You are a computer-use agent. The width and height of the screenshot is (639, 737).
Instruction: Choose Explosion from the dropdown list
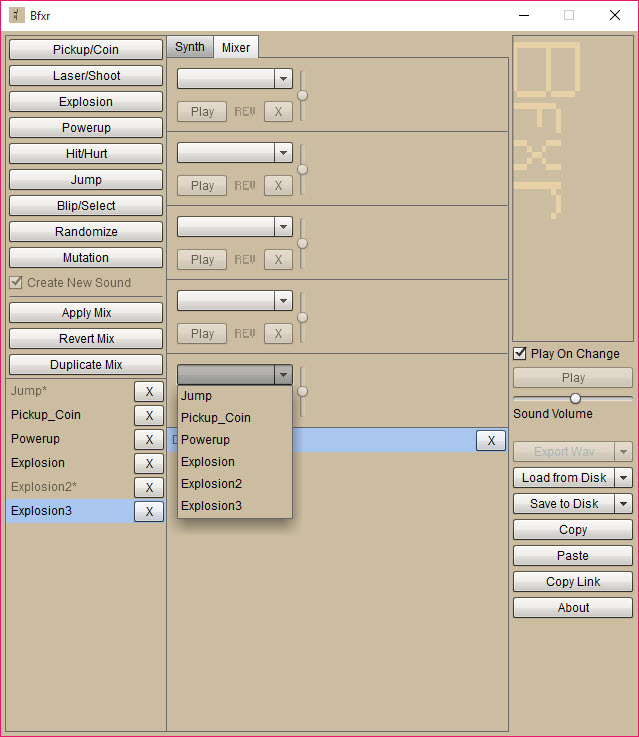coord(235,462)
